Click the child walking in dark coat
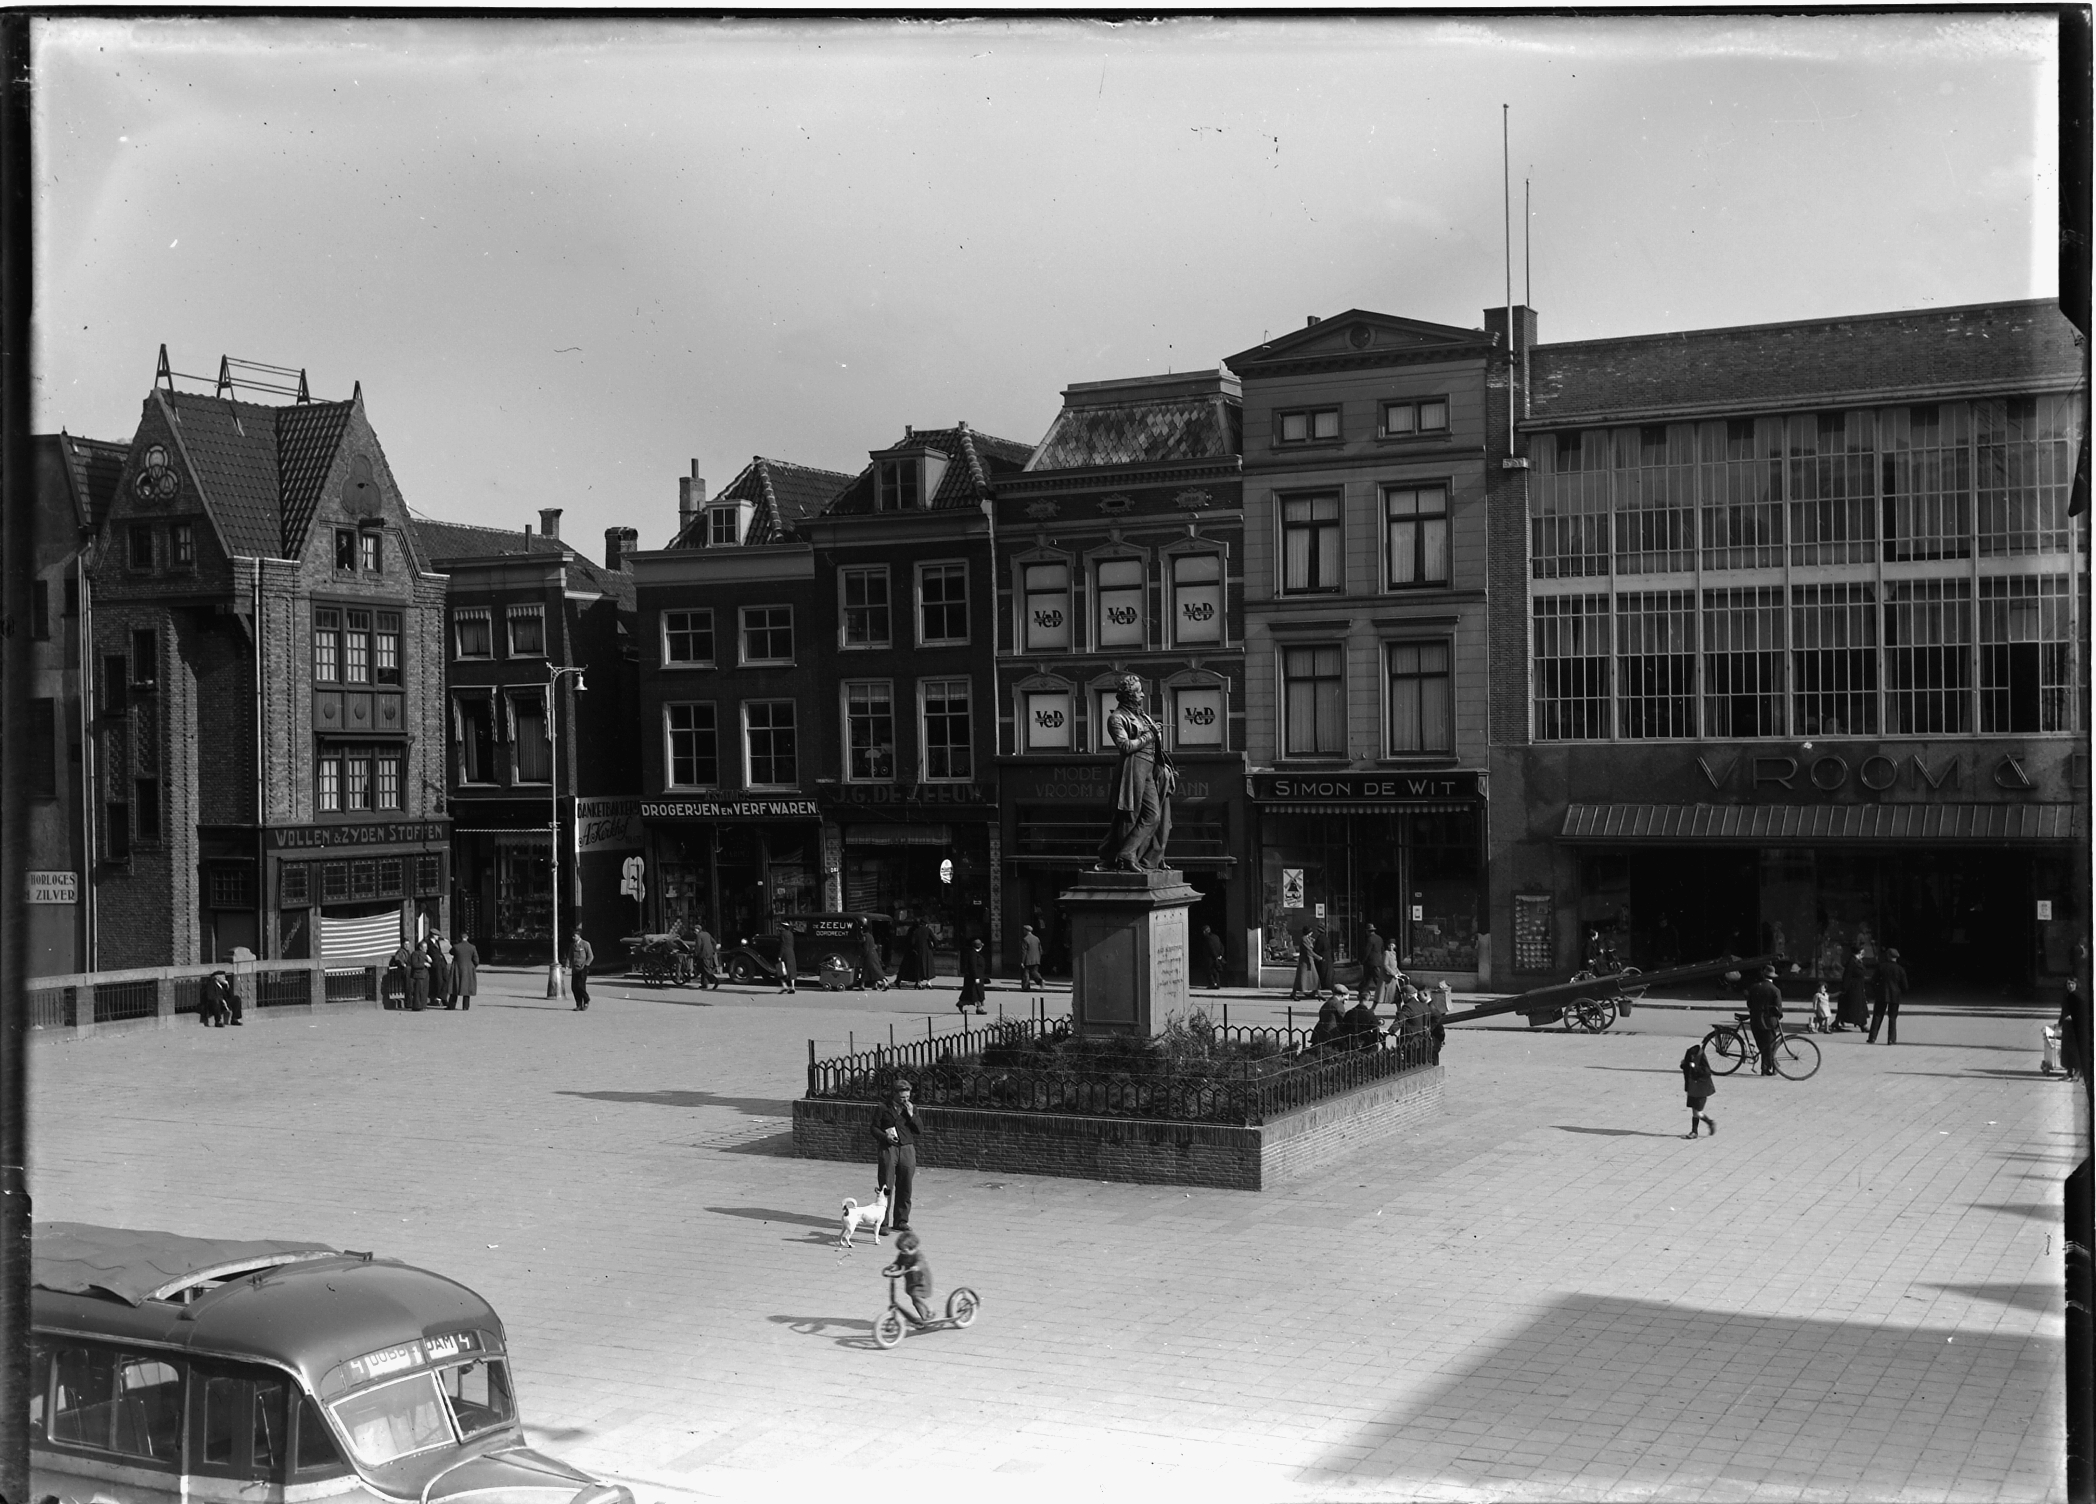 tap(1696, 1088)
